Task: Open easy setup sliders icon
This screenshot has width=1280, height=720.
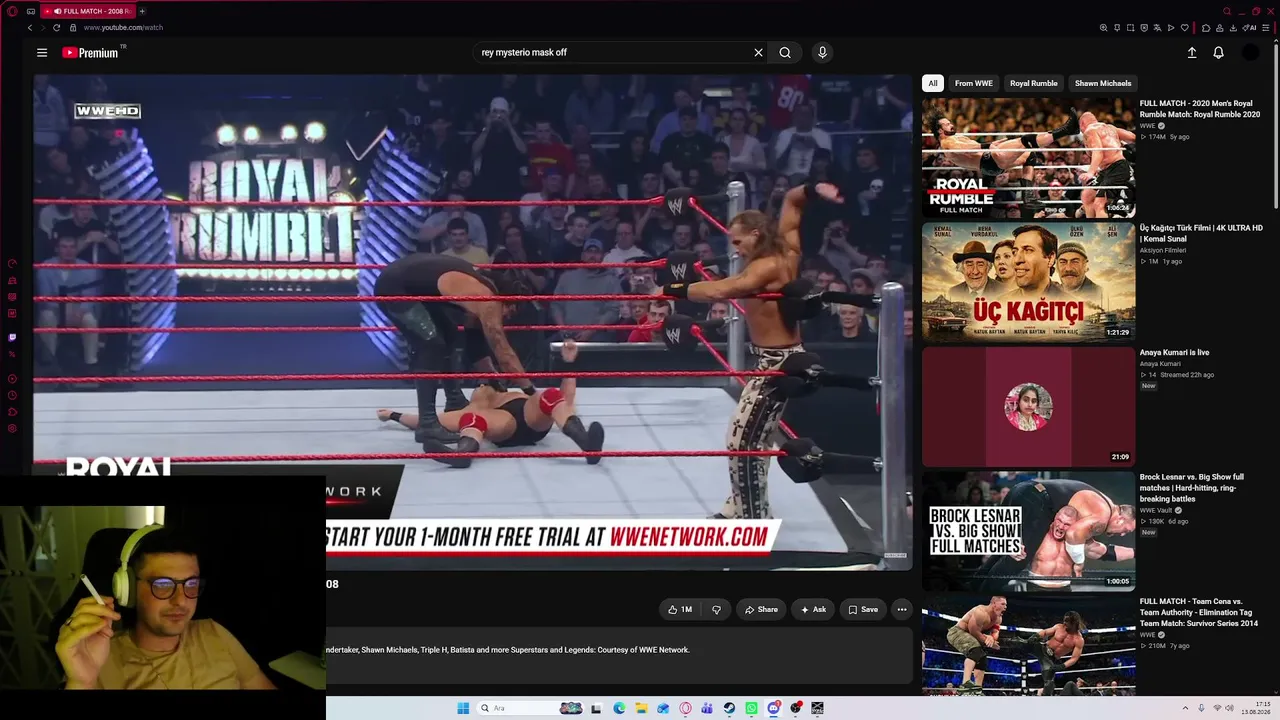Action: (1267, 28)
